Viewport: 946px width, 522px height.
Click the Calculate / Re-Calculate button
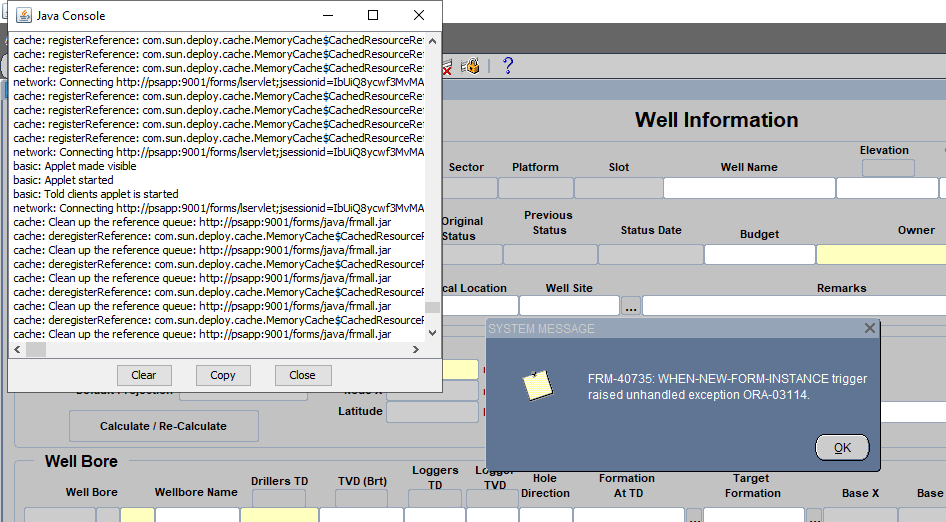163,426
